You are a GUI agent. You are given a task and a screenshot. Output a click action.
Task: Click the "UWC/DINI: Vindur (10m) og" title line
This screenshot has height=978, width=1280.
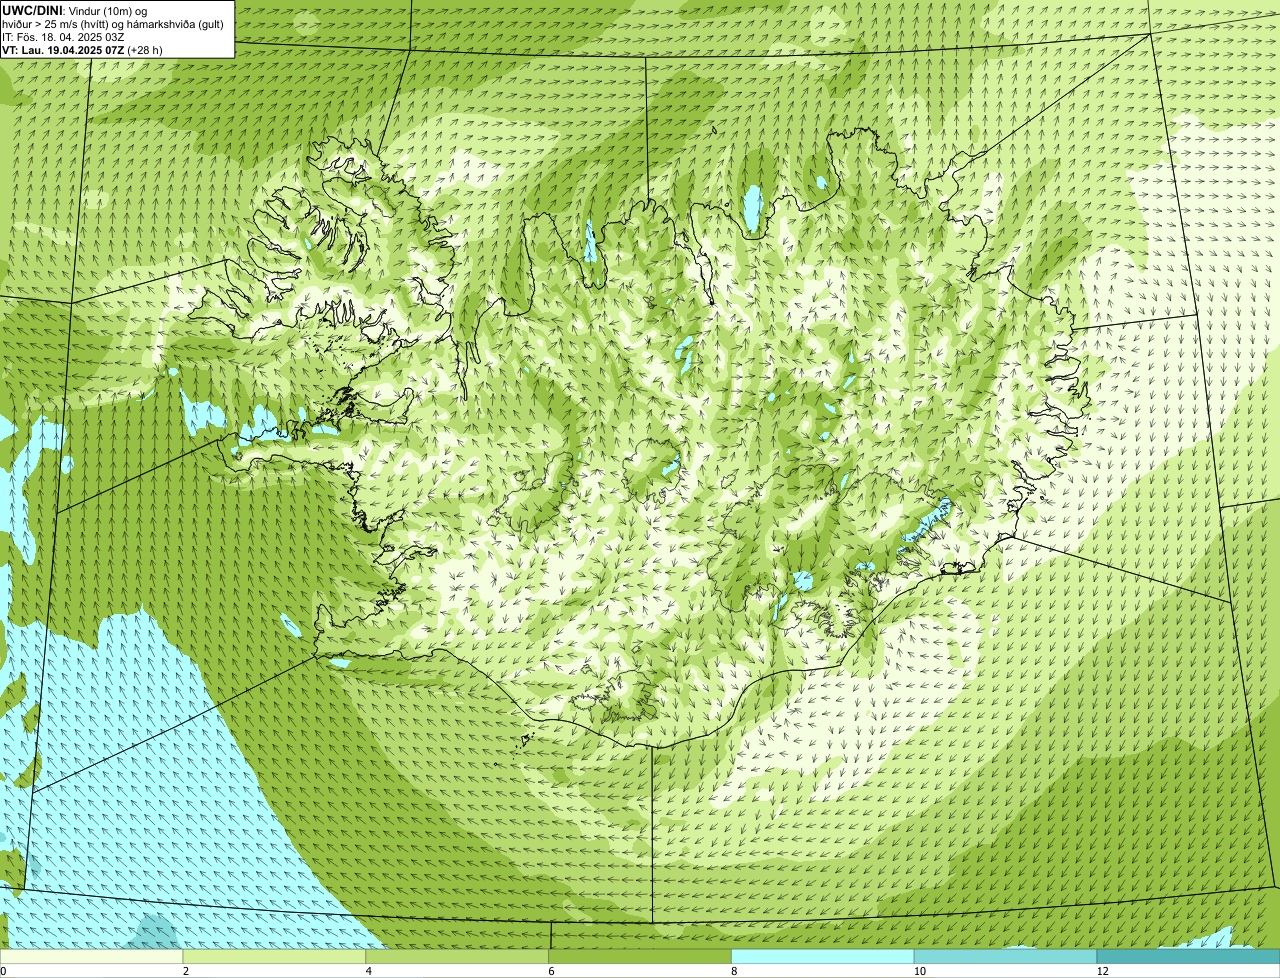pyautogui.click(x=75, y=10)
